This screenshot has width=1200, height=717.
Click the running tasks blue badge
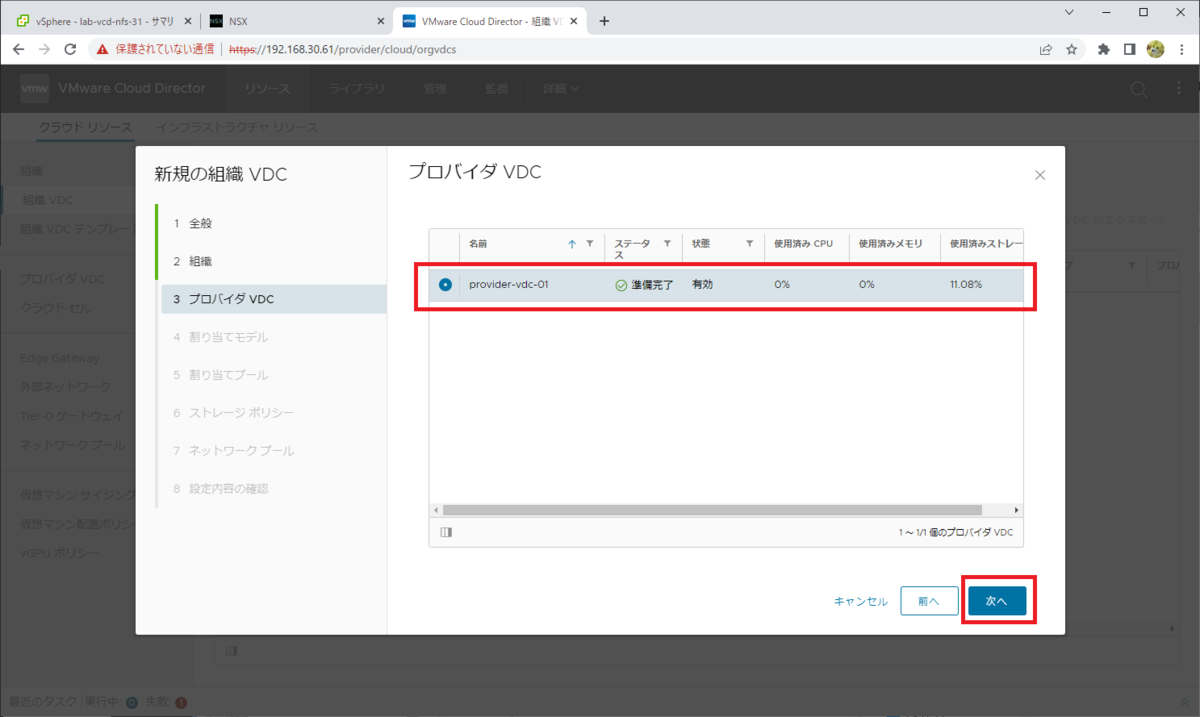[132, 703]
